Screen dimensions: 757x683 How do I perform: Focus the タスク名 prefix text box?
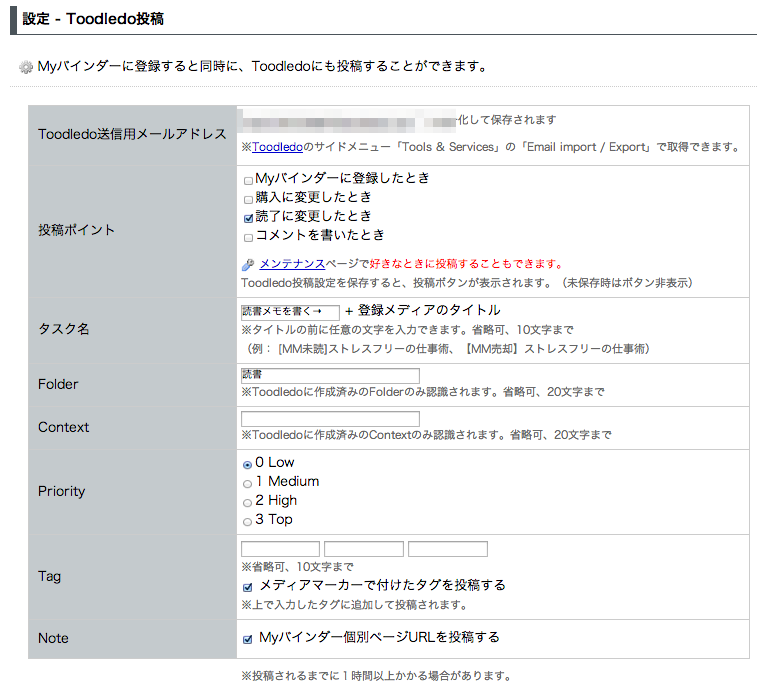pyautogui.click(x=290, y=312)
